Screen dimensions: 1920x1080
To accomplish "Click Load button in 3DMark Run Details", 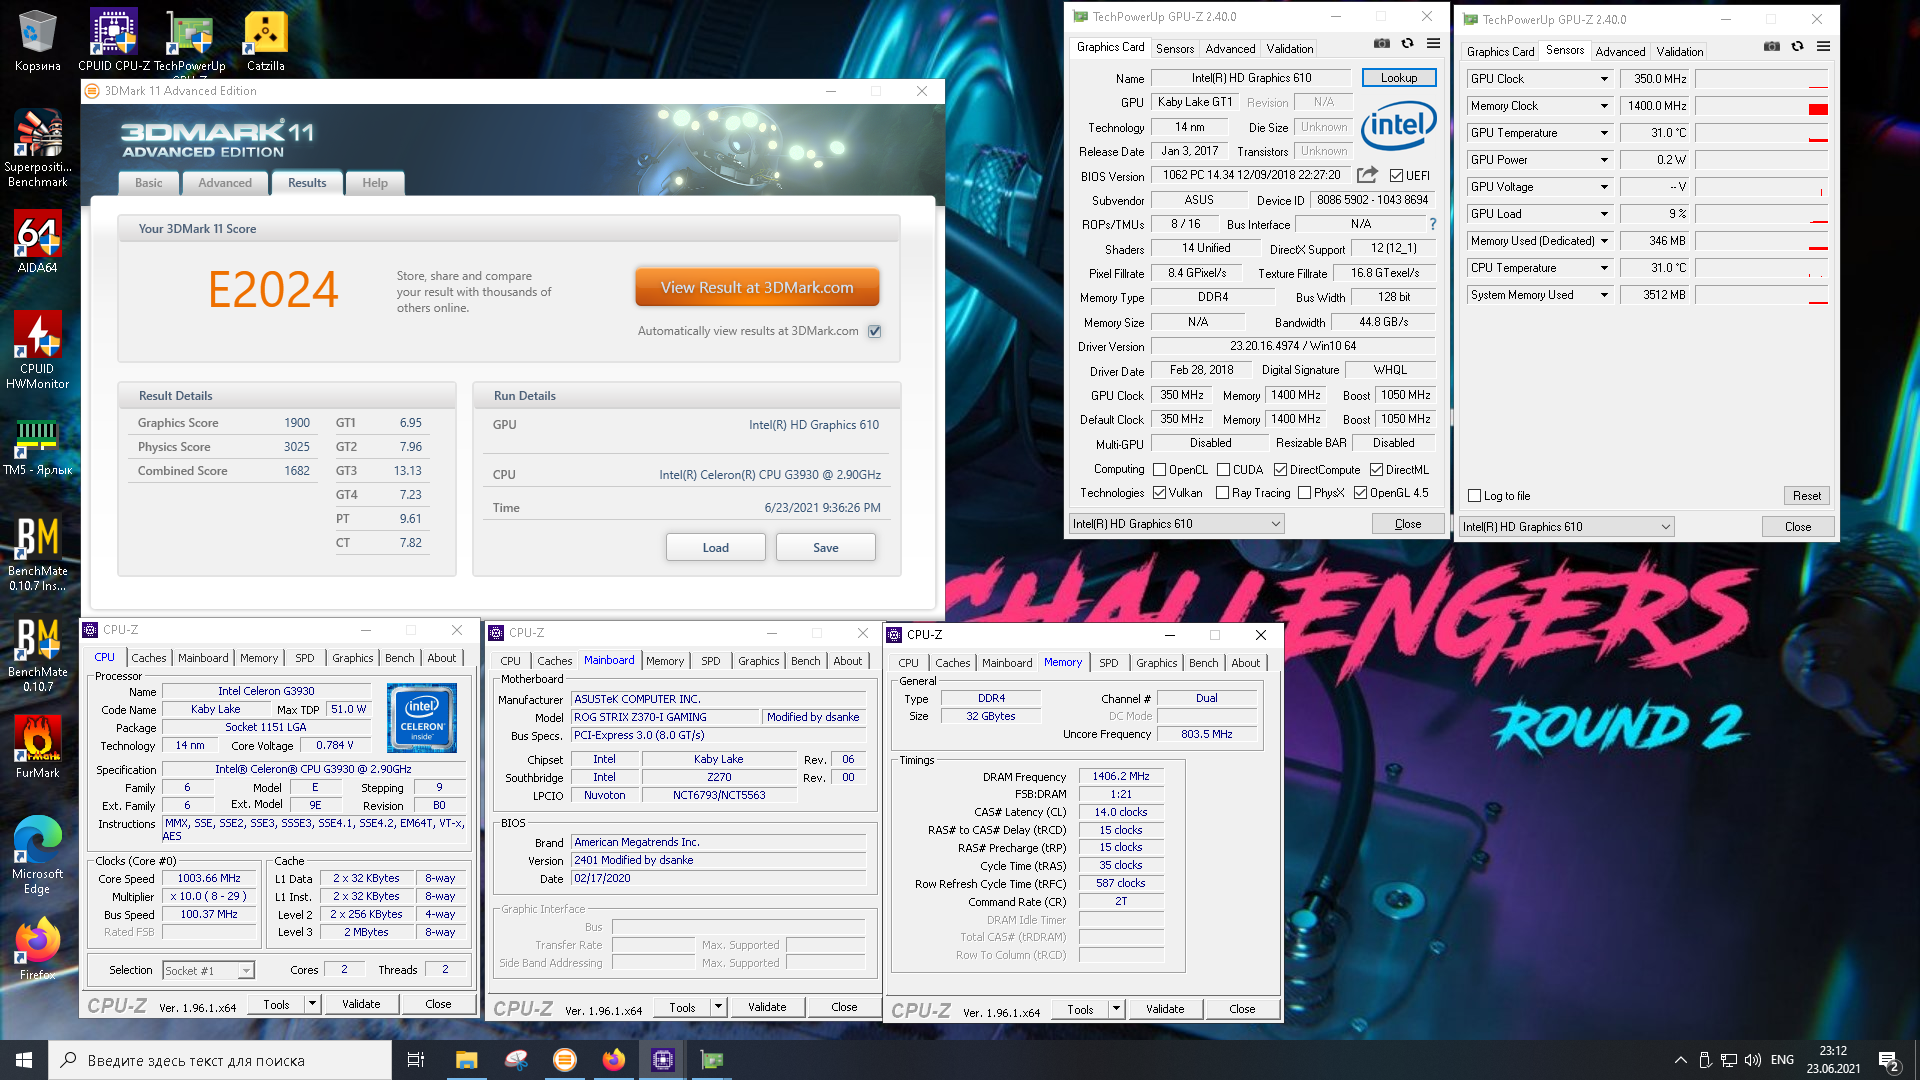I will [716, 547].
